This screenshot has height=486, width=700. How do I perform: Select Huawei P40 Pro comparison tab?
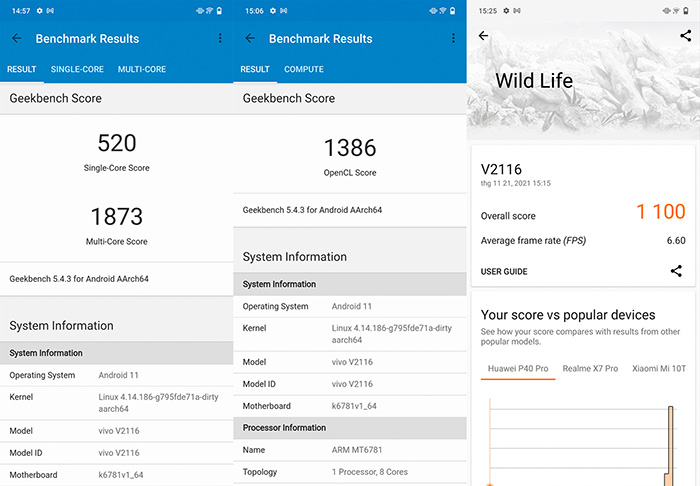pyautogui.click(x=518, y=369)
